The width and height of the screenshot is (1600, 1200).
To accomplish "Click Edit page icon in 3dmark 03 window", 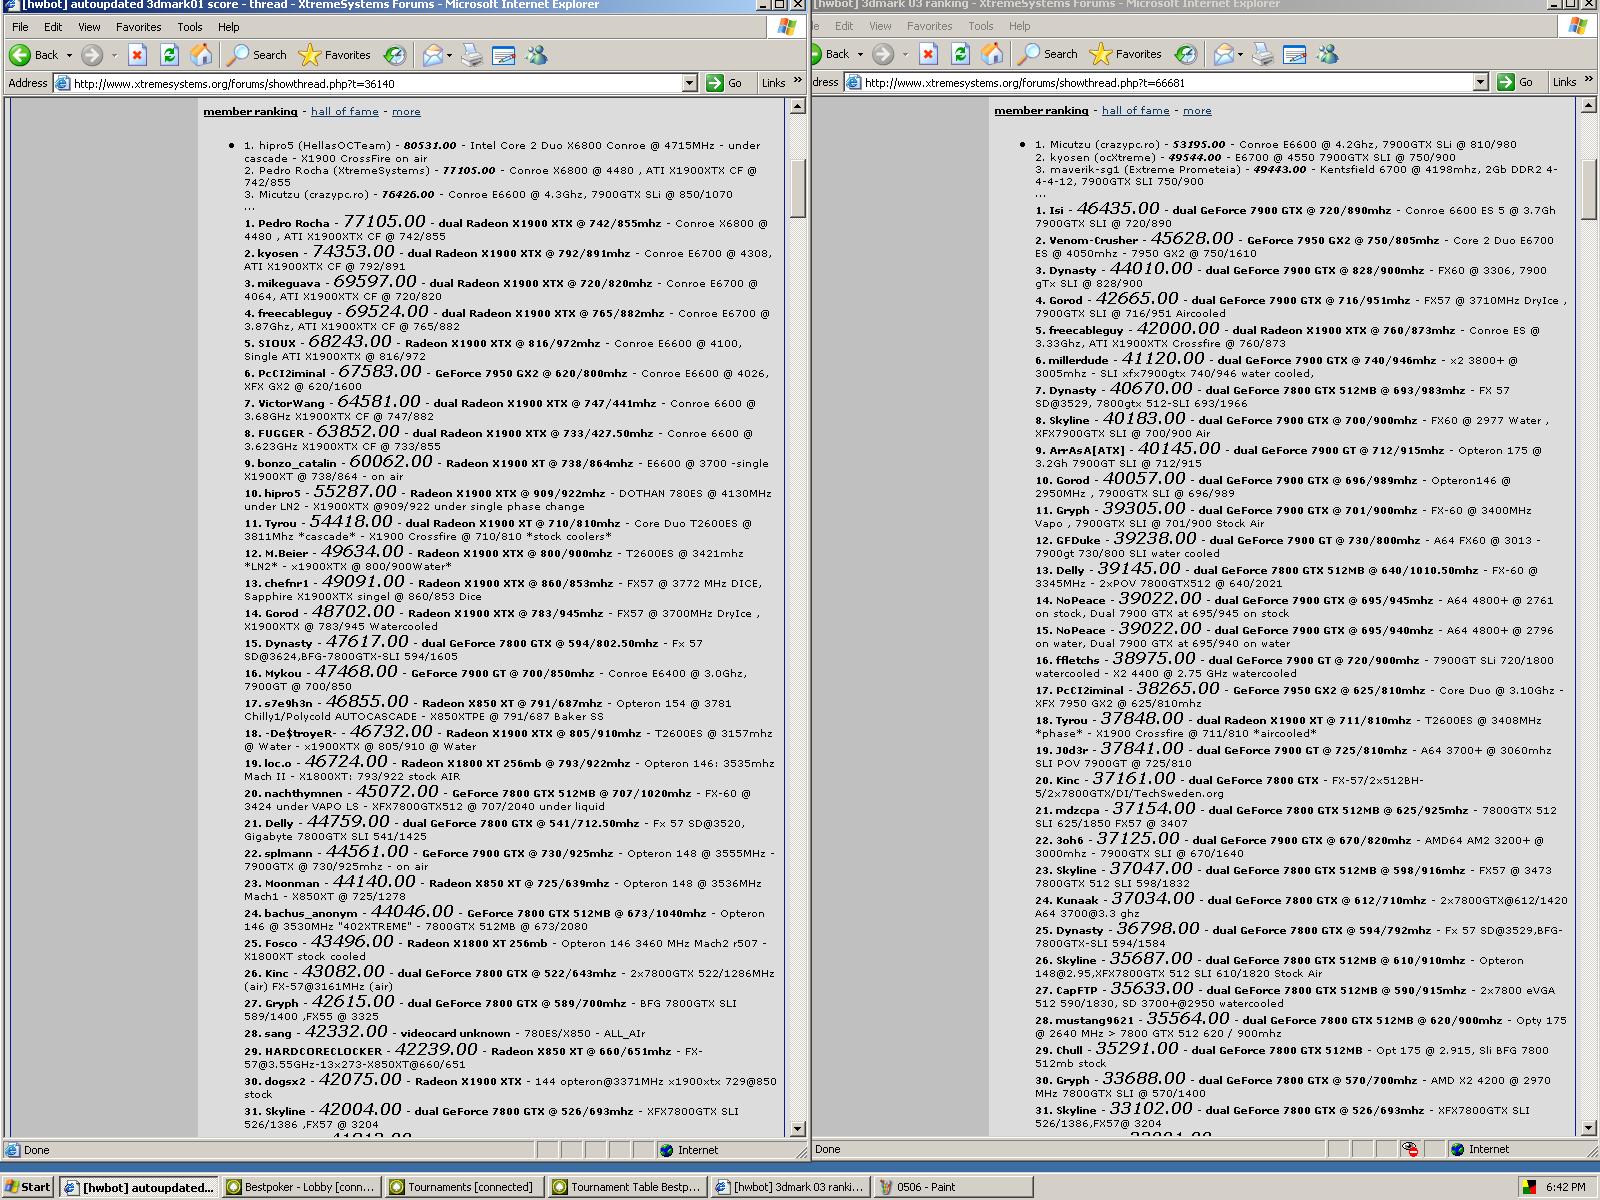I will click(1294, 54).
